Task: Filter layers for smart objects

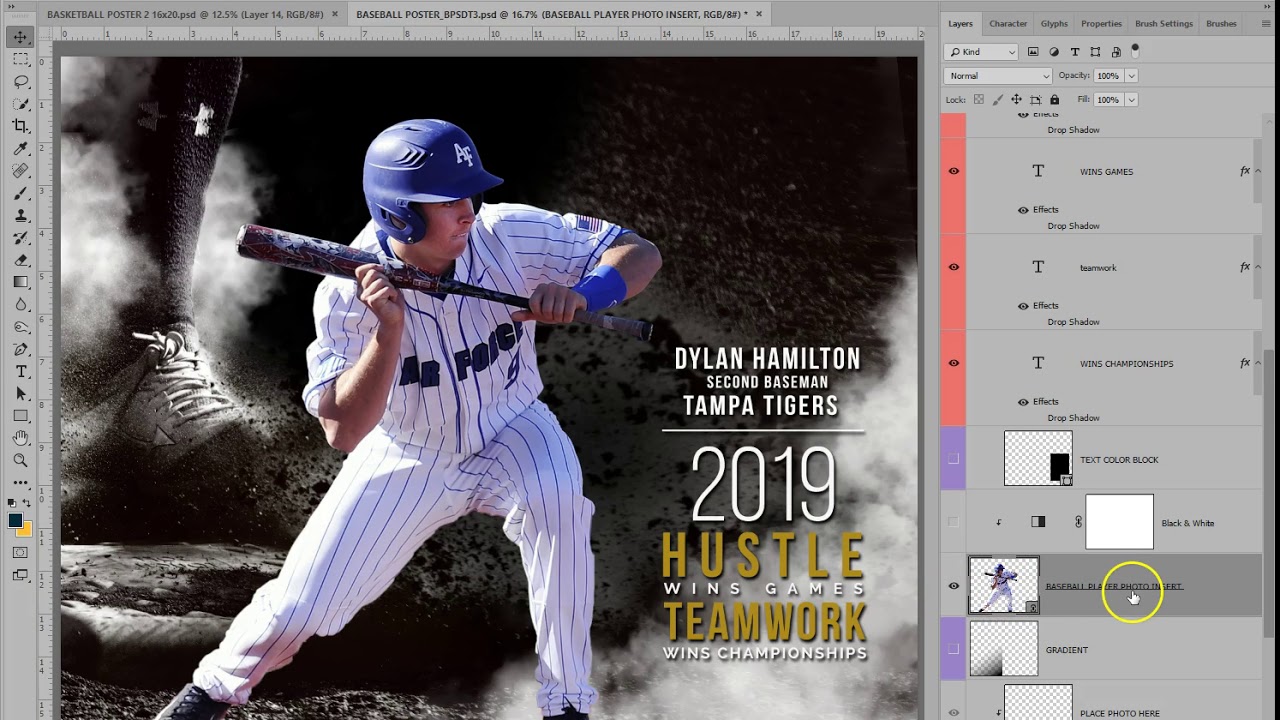Action: [x=1116, y=52]
